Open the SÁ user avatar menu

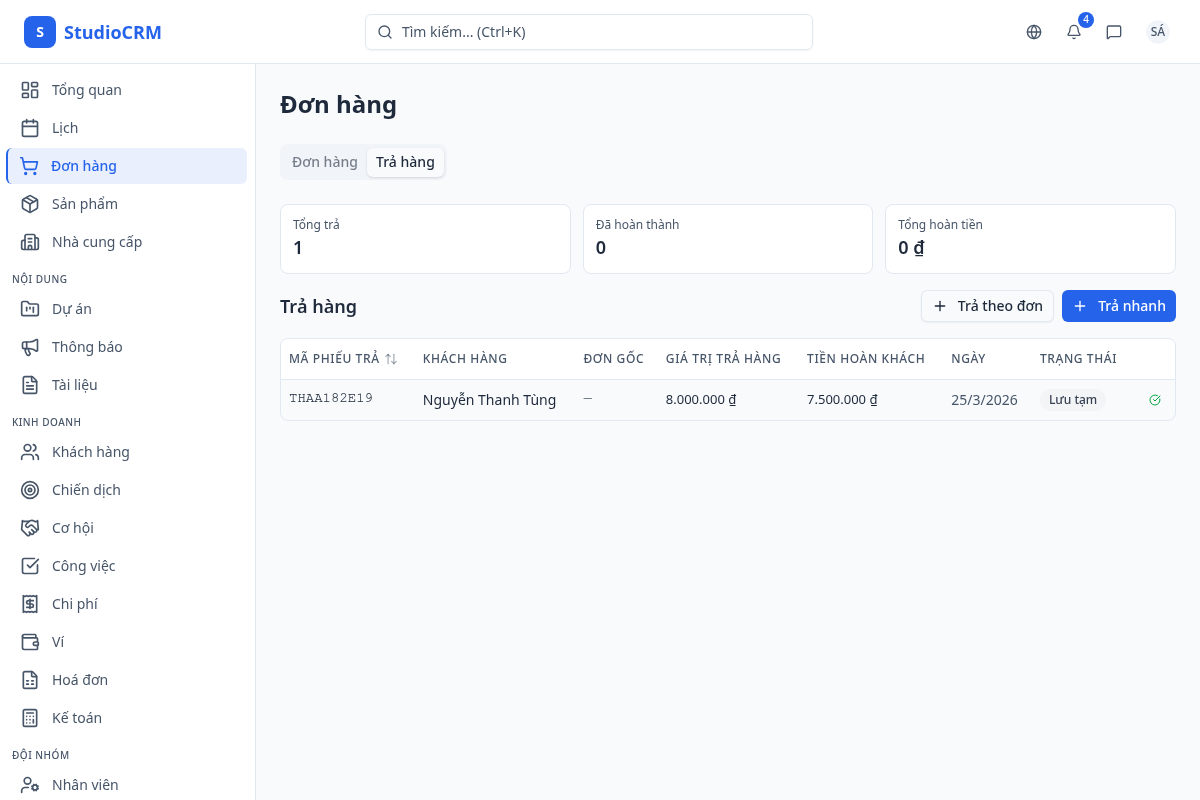point(1158,32)
